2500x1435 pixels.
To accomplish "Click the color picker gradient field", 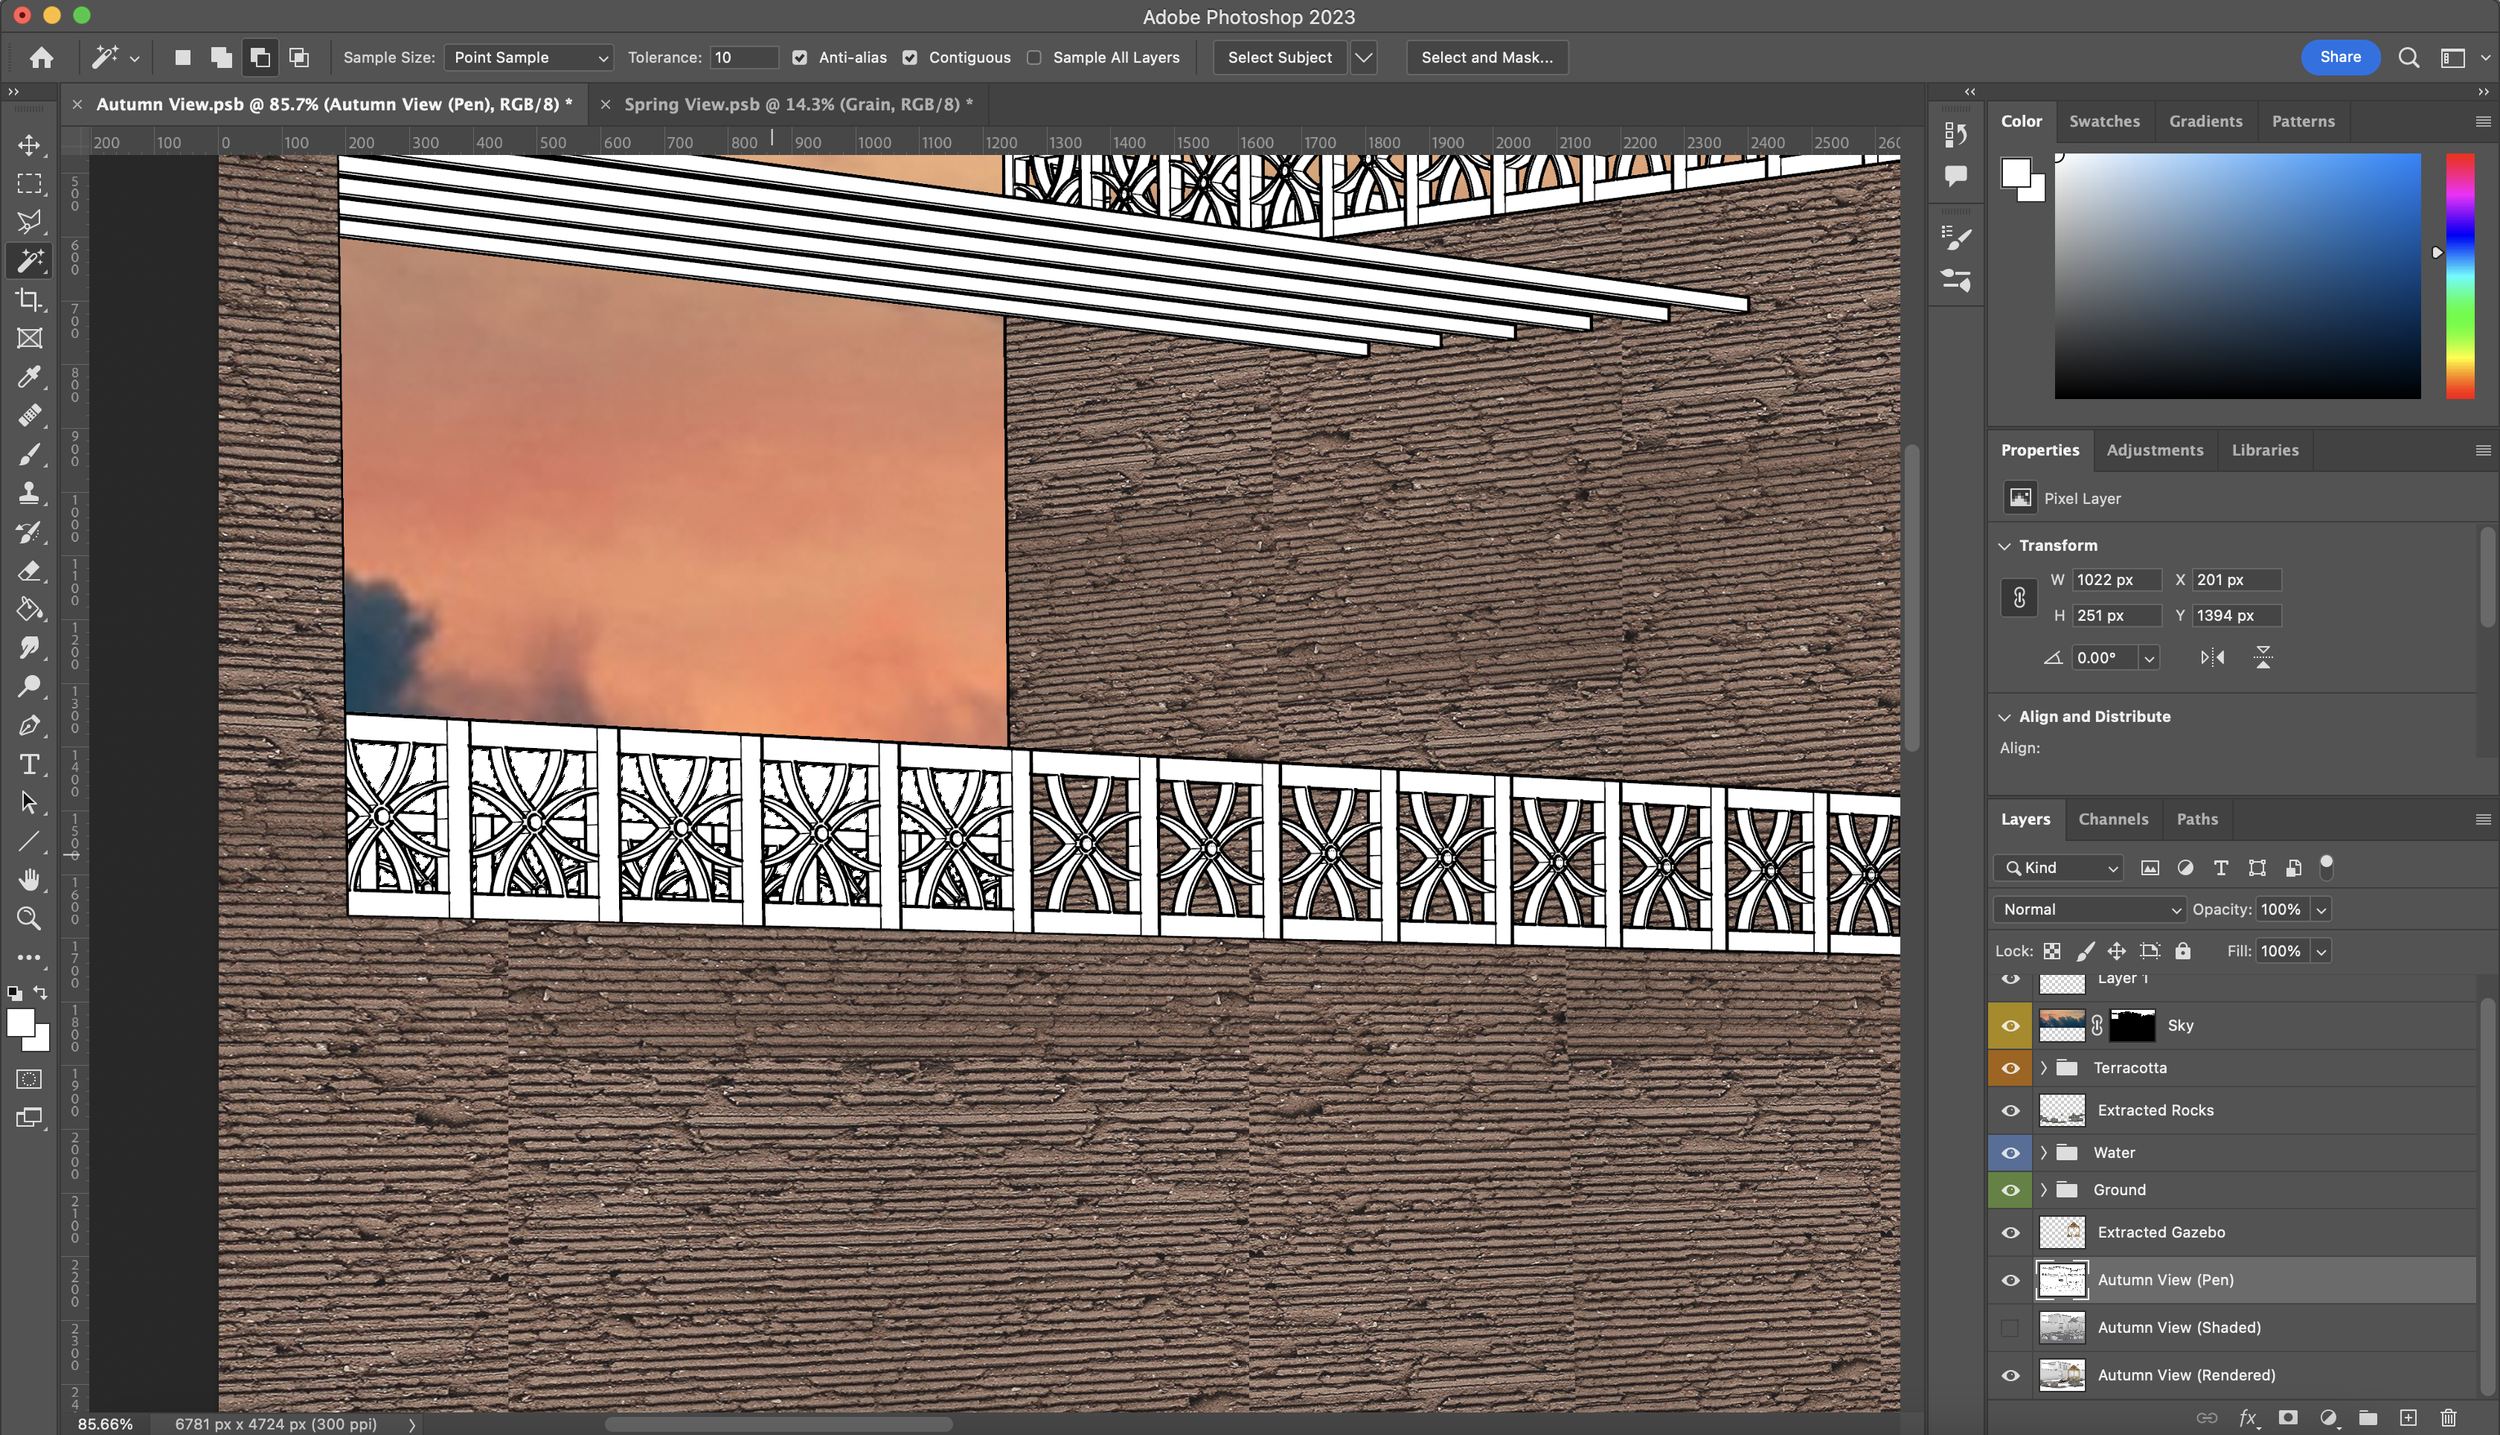I will [x=2237, y=276].
